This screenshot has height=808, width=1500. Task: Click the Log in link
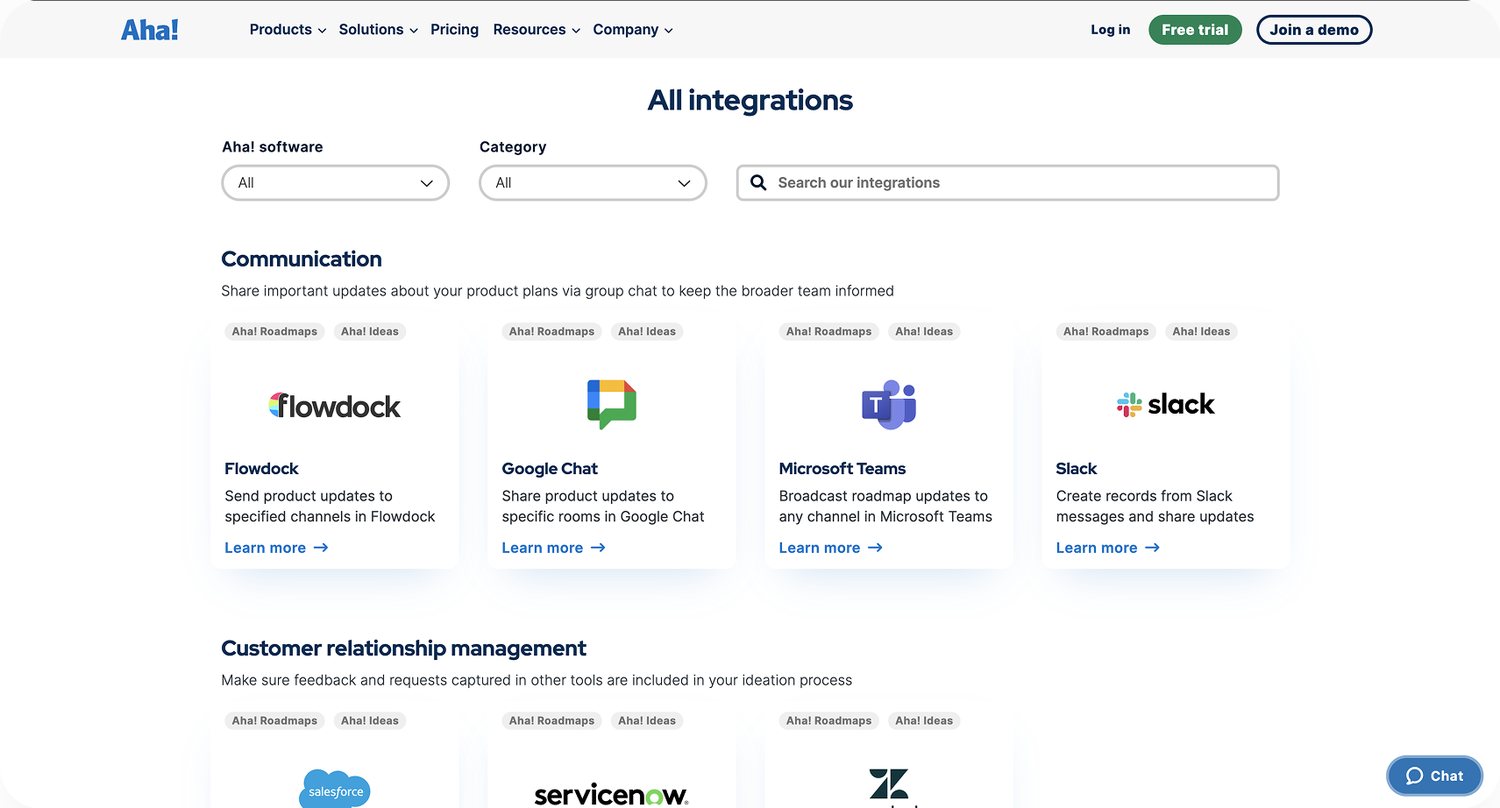[x=1111, y=30]
